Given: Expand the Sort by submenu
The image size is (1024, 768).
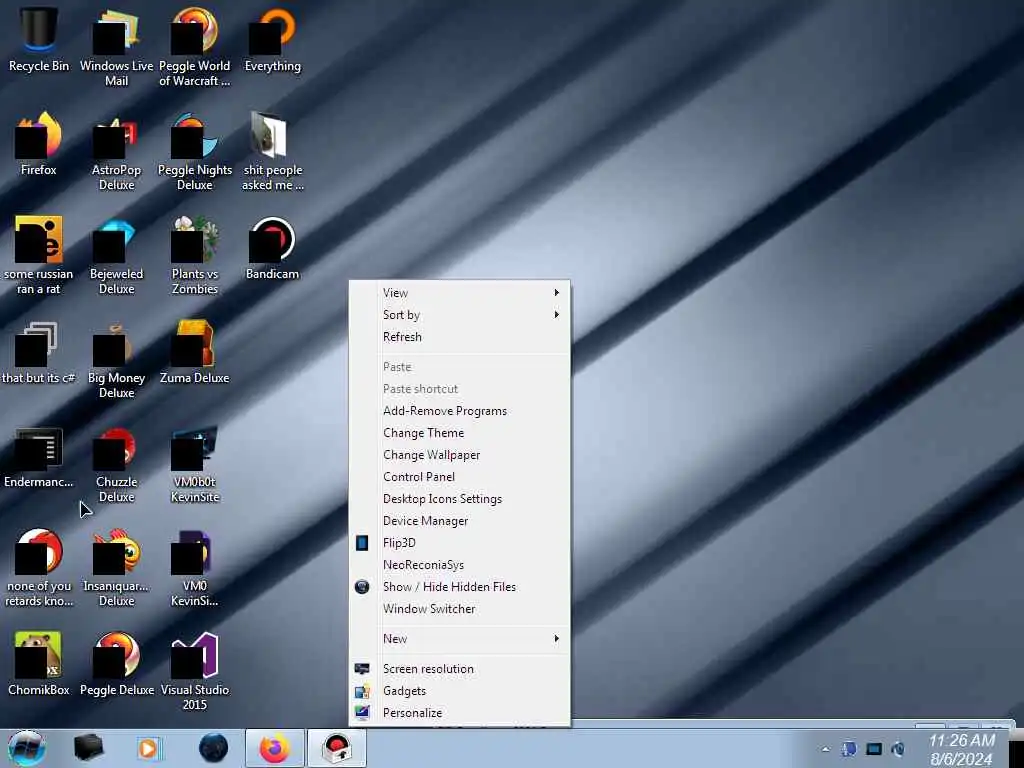Looking at the screenshot, I should click(460, 315).
